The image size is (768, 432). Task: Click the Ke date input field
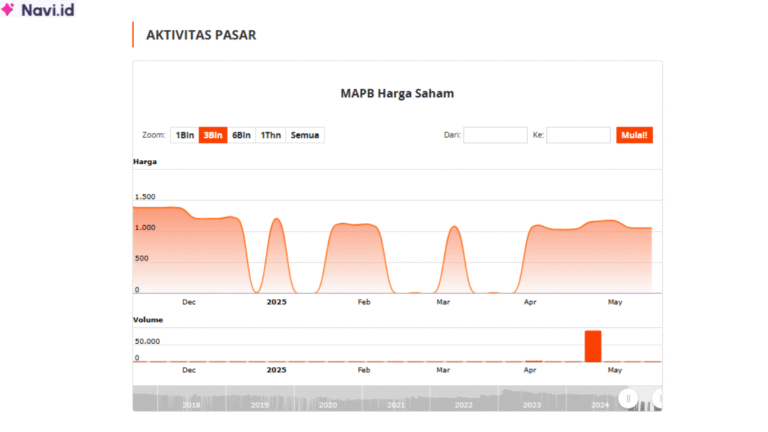click(x=578, y=135)
